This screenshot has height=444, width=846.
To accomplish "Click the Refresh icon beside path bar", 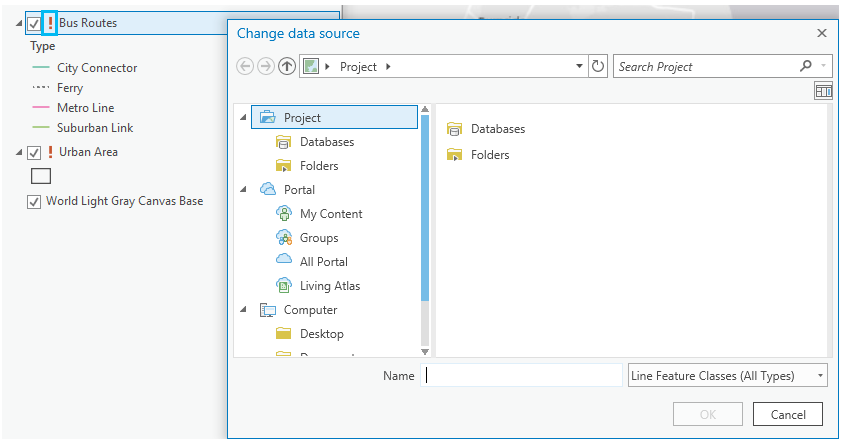I will pyautogui.click(x=598, y=67).
